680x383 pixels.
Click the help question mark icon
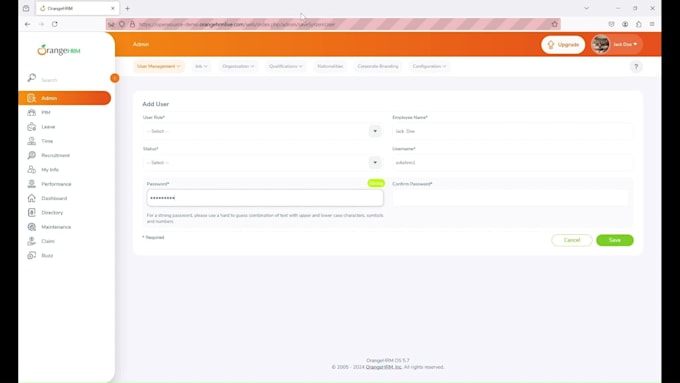coord(636,66)
